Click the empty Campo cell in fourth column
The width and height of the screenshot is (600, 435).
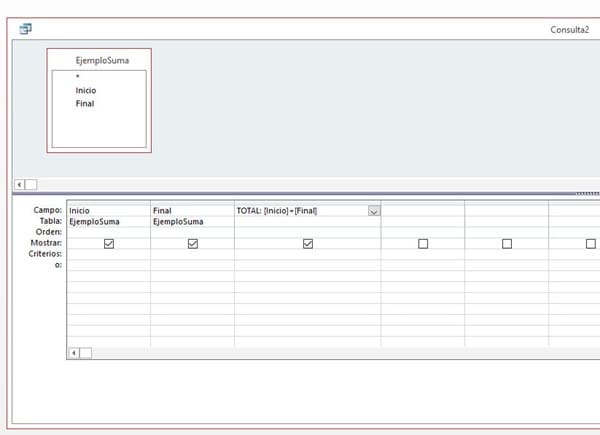point(423,211)
